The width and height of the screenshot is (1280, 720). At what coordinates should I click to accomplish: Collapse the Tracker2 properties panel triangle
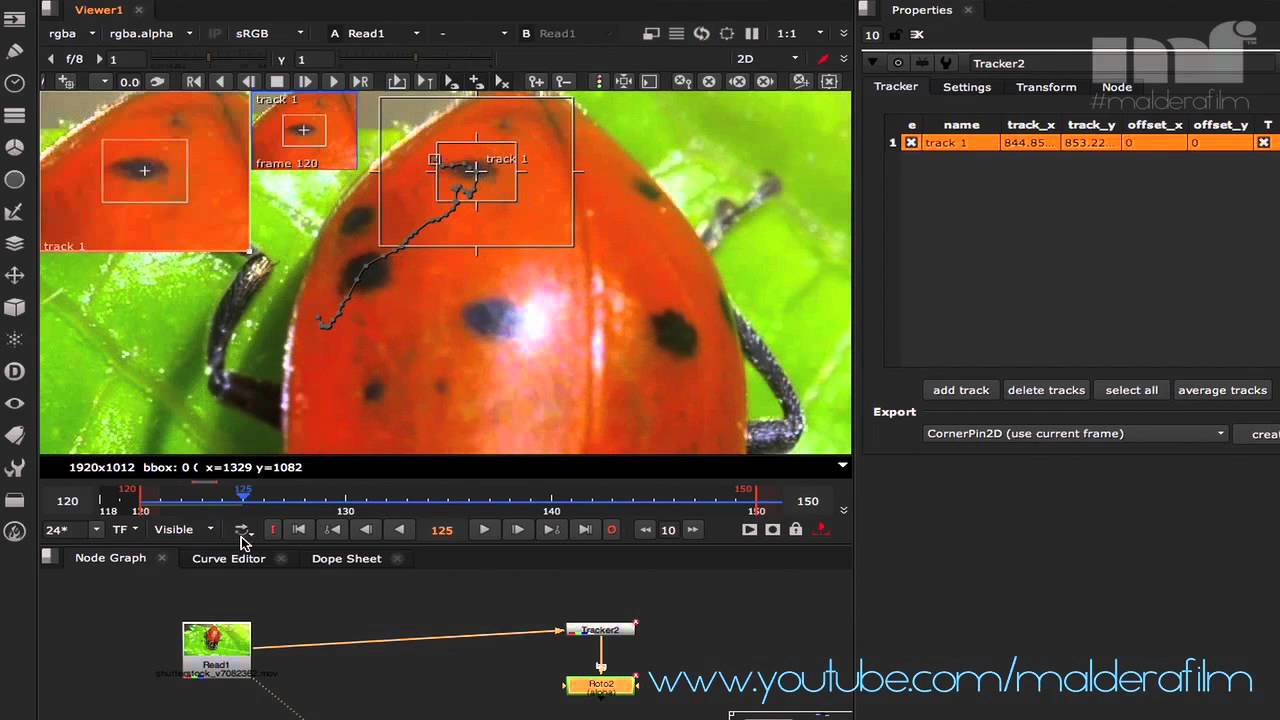[x=873, y=63]
